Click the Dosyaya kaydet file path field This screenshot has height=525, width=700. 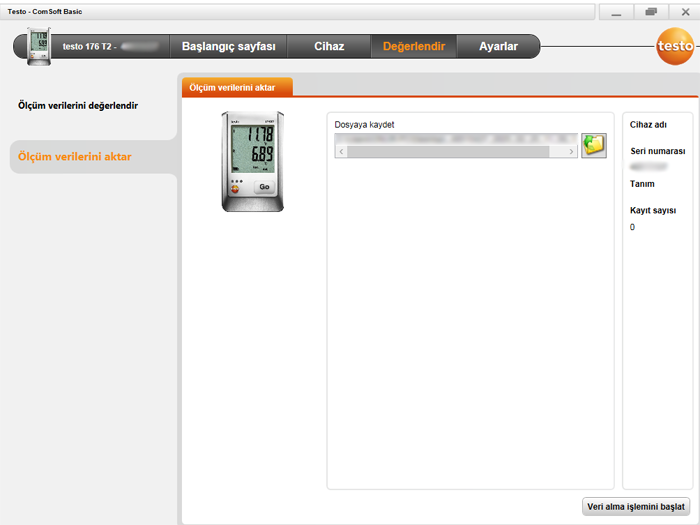(x=456, y=138)
